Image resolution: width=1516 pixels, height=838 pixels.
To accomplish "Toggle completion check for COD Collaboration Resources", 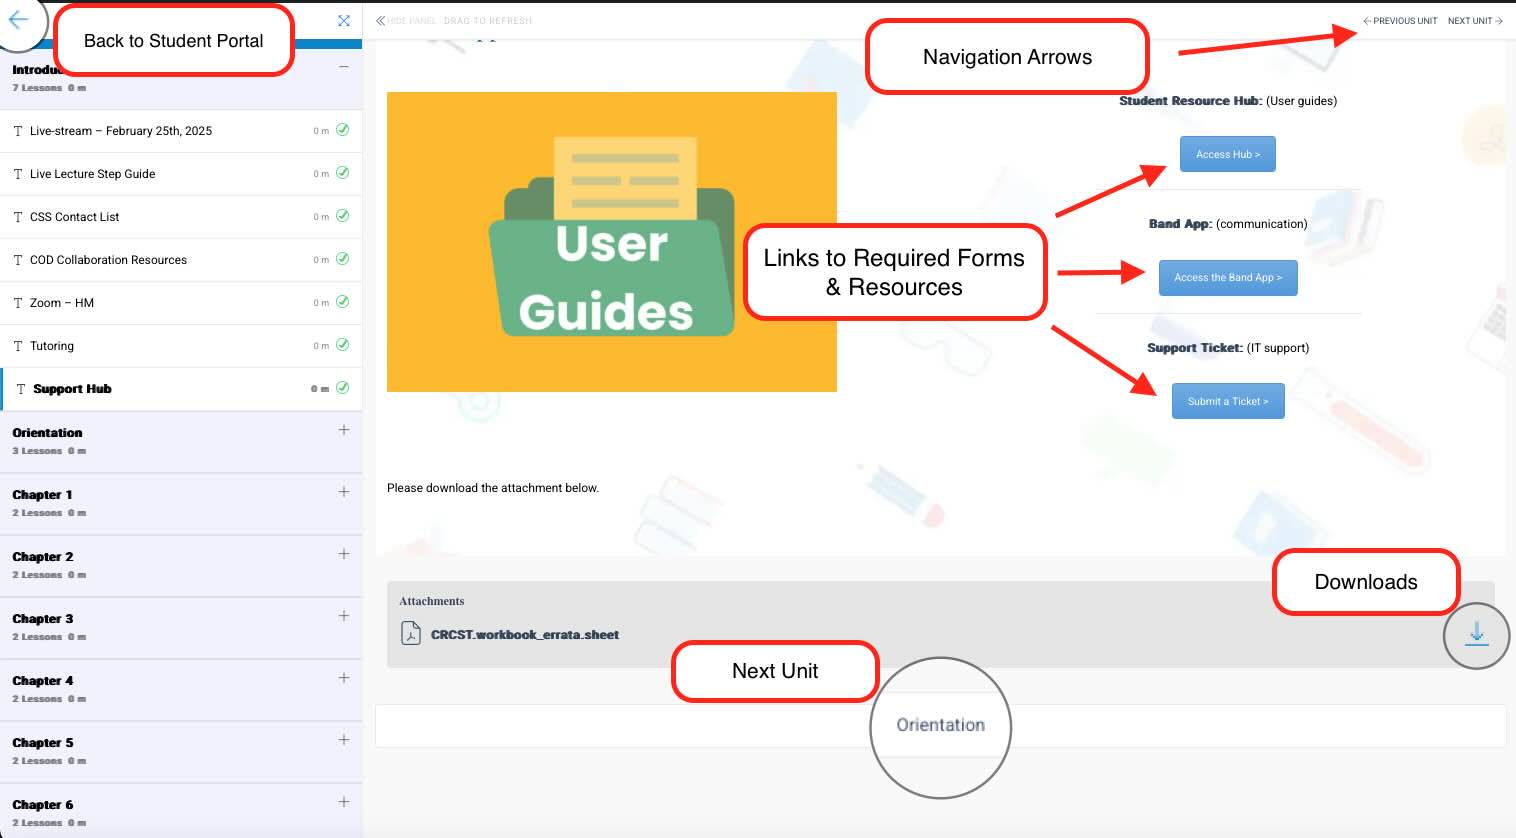I will click(x=342, y=259).
